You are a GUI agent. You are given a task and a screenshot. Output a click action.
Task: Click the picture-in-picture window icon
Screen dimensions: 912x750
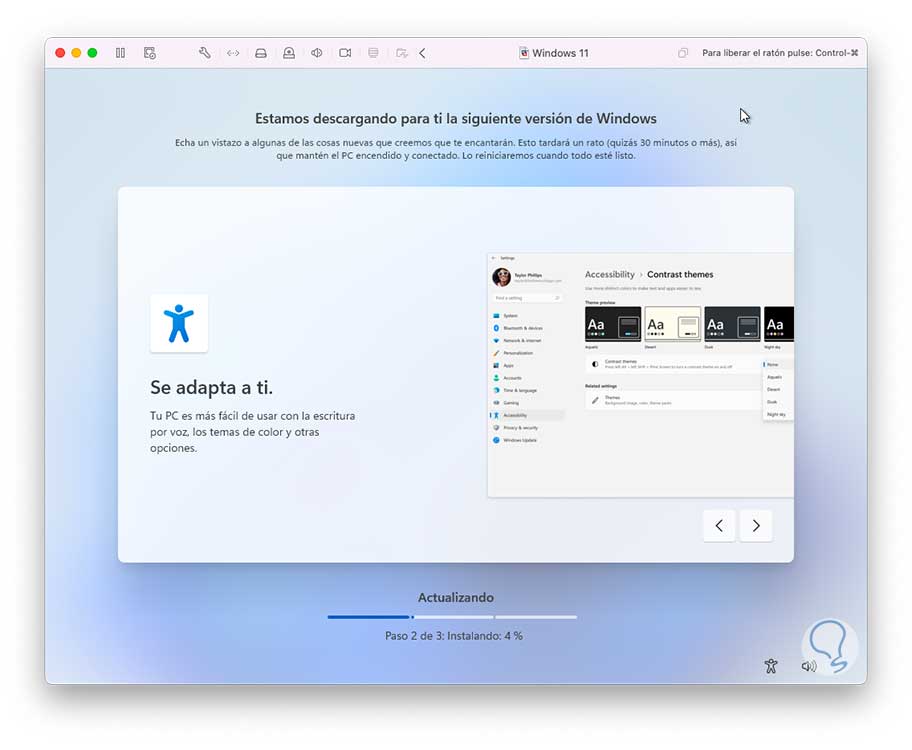coord(683,53)
